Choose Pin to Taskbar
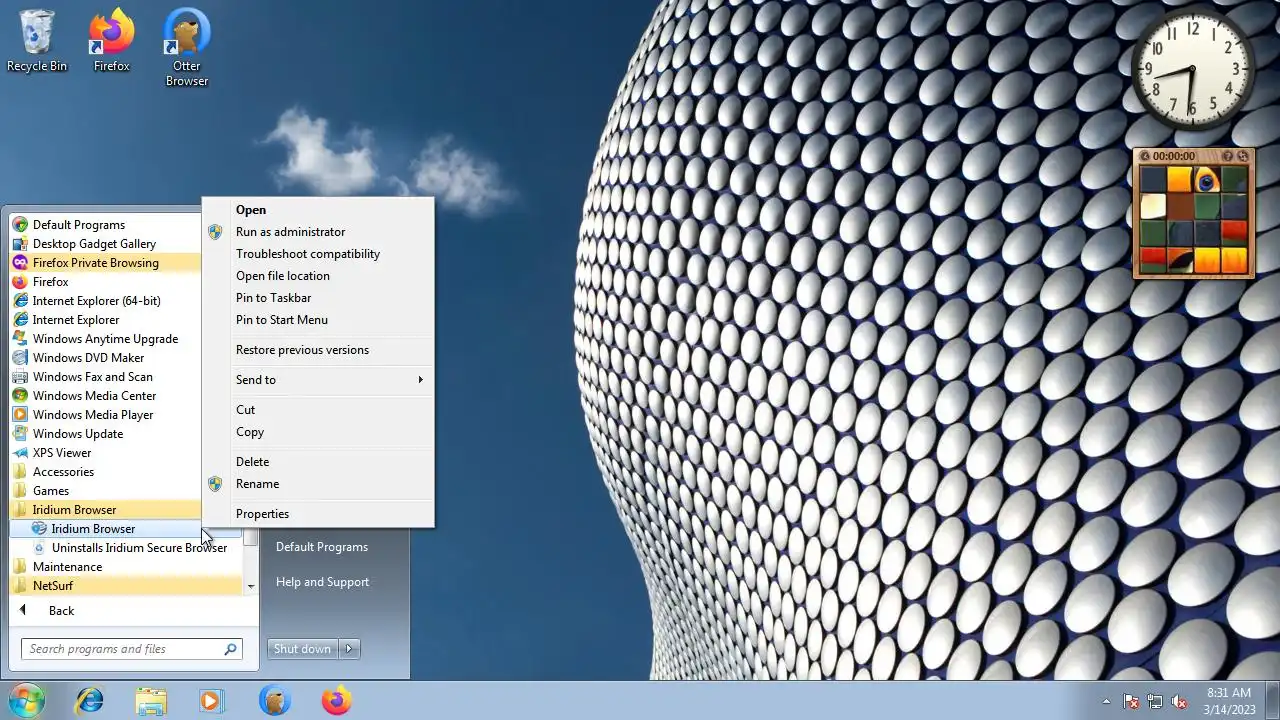This screenshot has width=1280, height=720. click(318, 298)
